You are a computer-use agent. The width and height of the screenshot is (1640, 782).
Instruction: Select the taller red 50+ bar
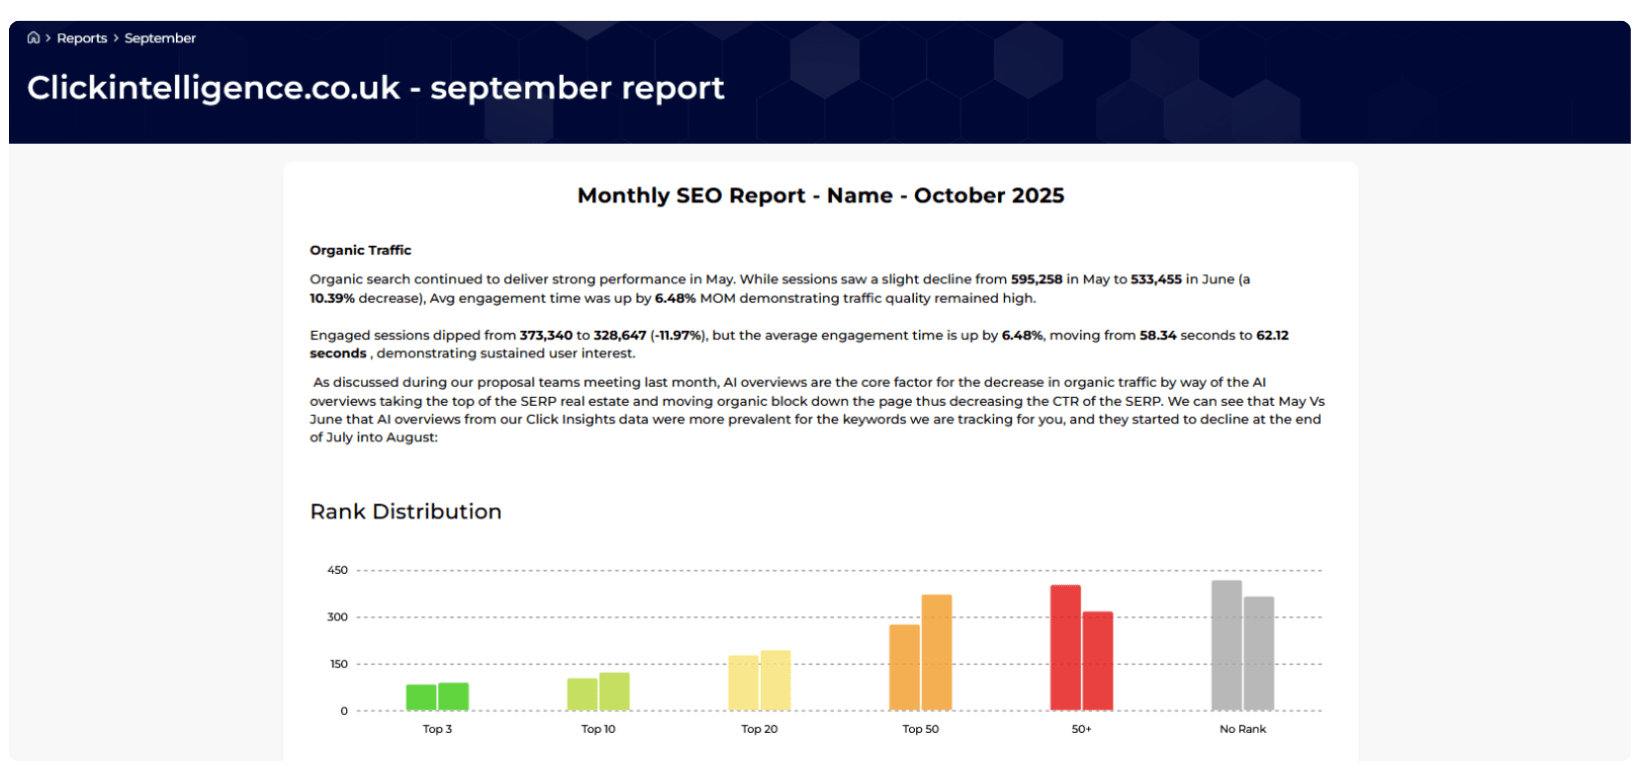click(x=1065, y=648)
